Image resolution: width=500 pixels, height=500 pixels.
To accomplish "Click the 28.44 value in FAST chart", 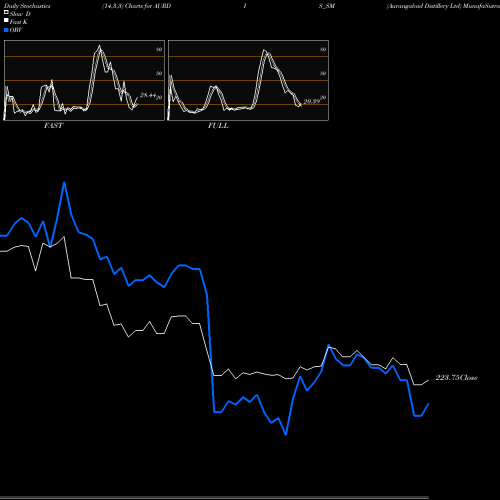I will [x=148, y=95].
